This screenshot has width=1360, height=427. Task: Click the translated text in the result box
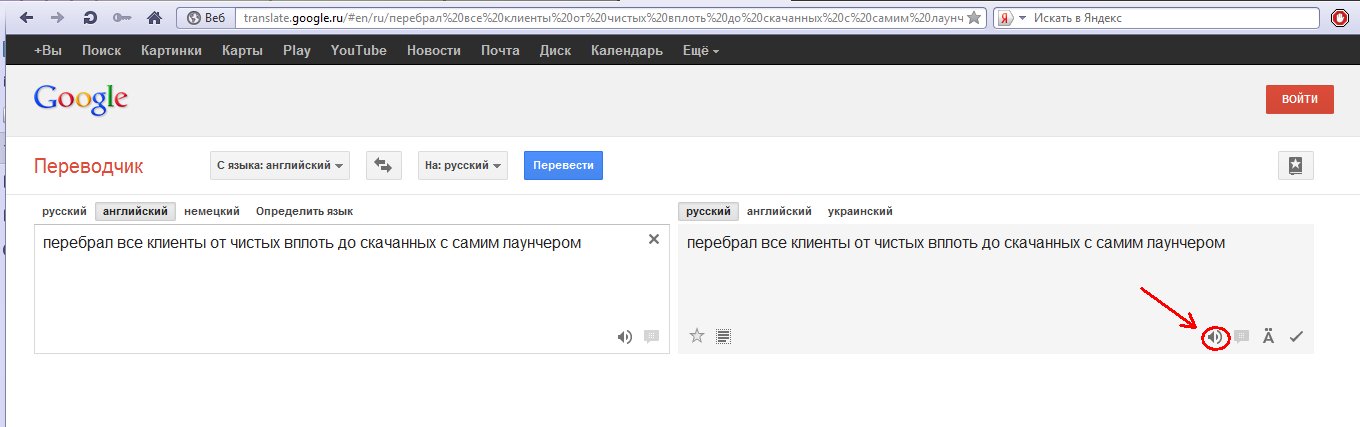pos(956,243)
